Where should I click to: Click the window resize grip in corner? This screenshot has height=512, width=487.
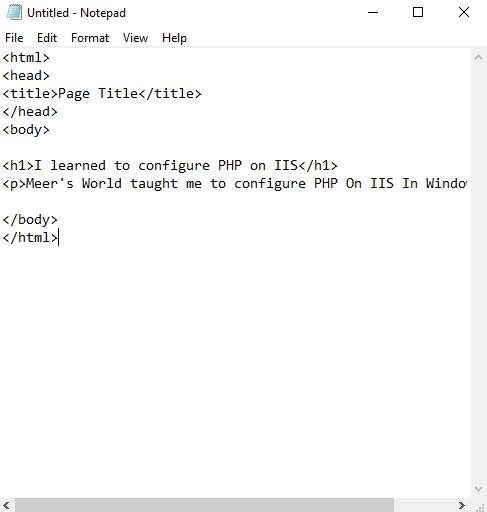tap(479, 505)
